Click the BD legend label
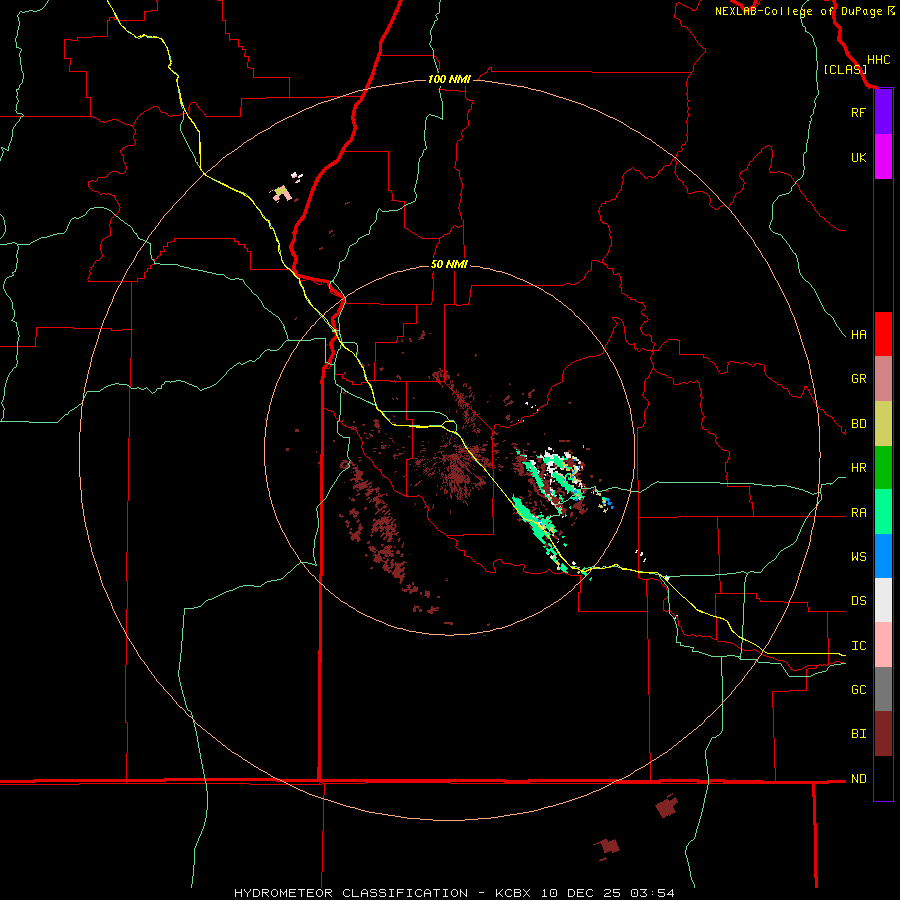 point(858,424)
